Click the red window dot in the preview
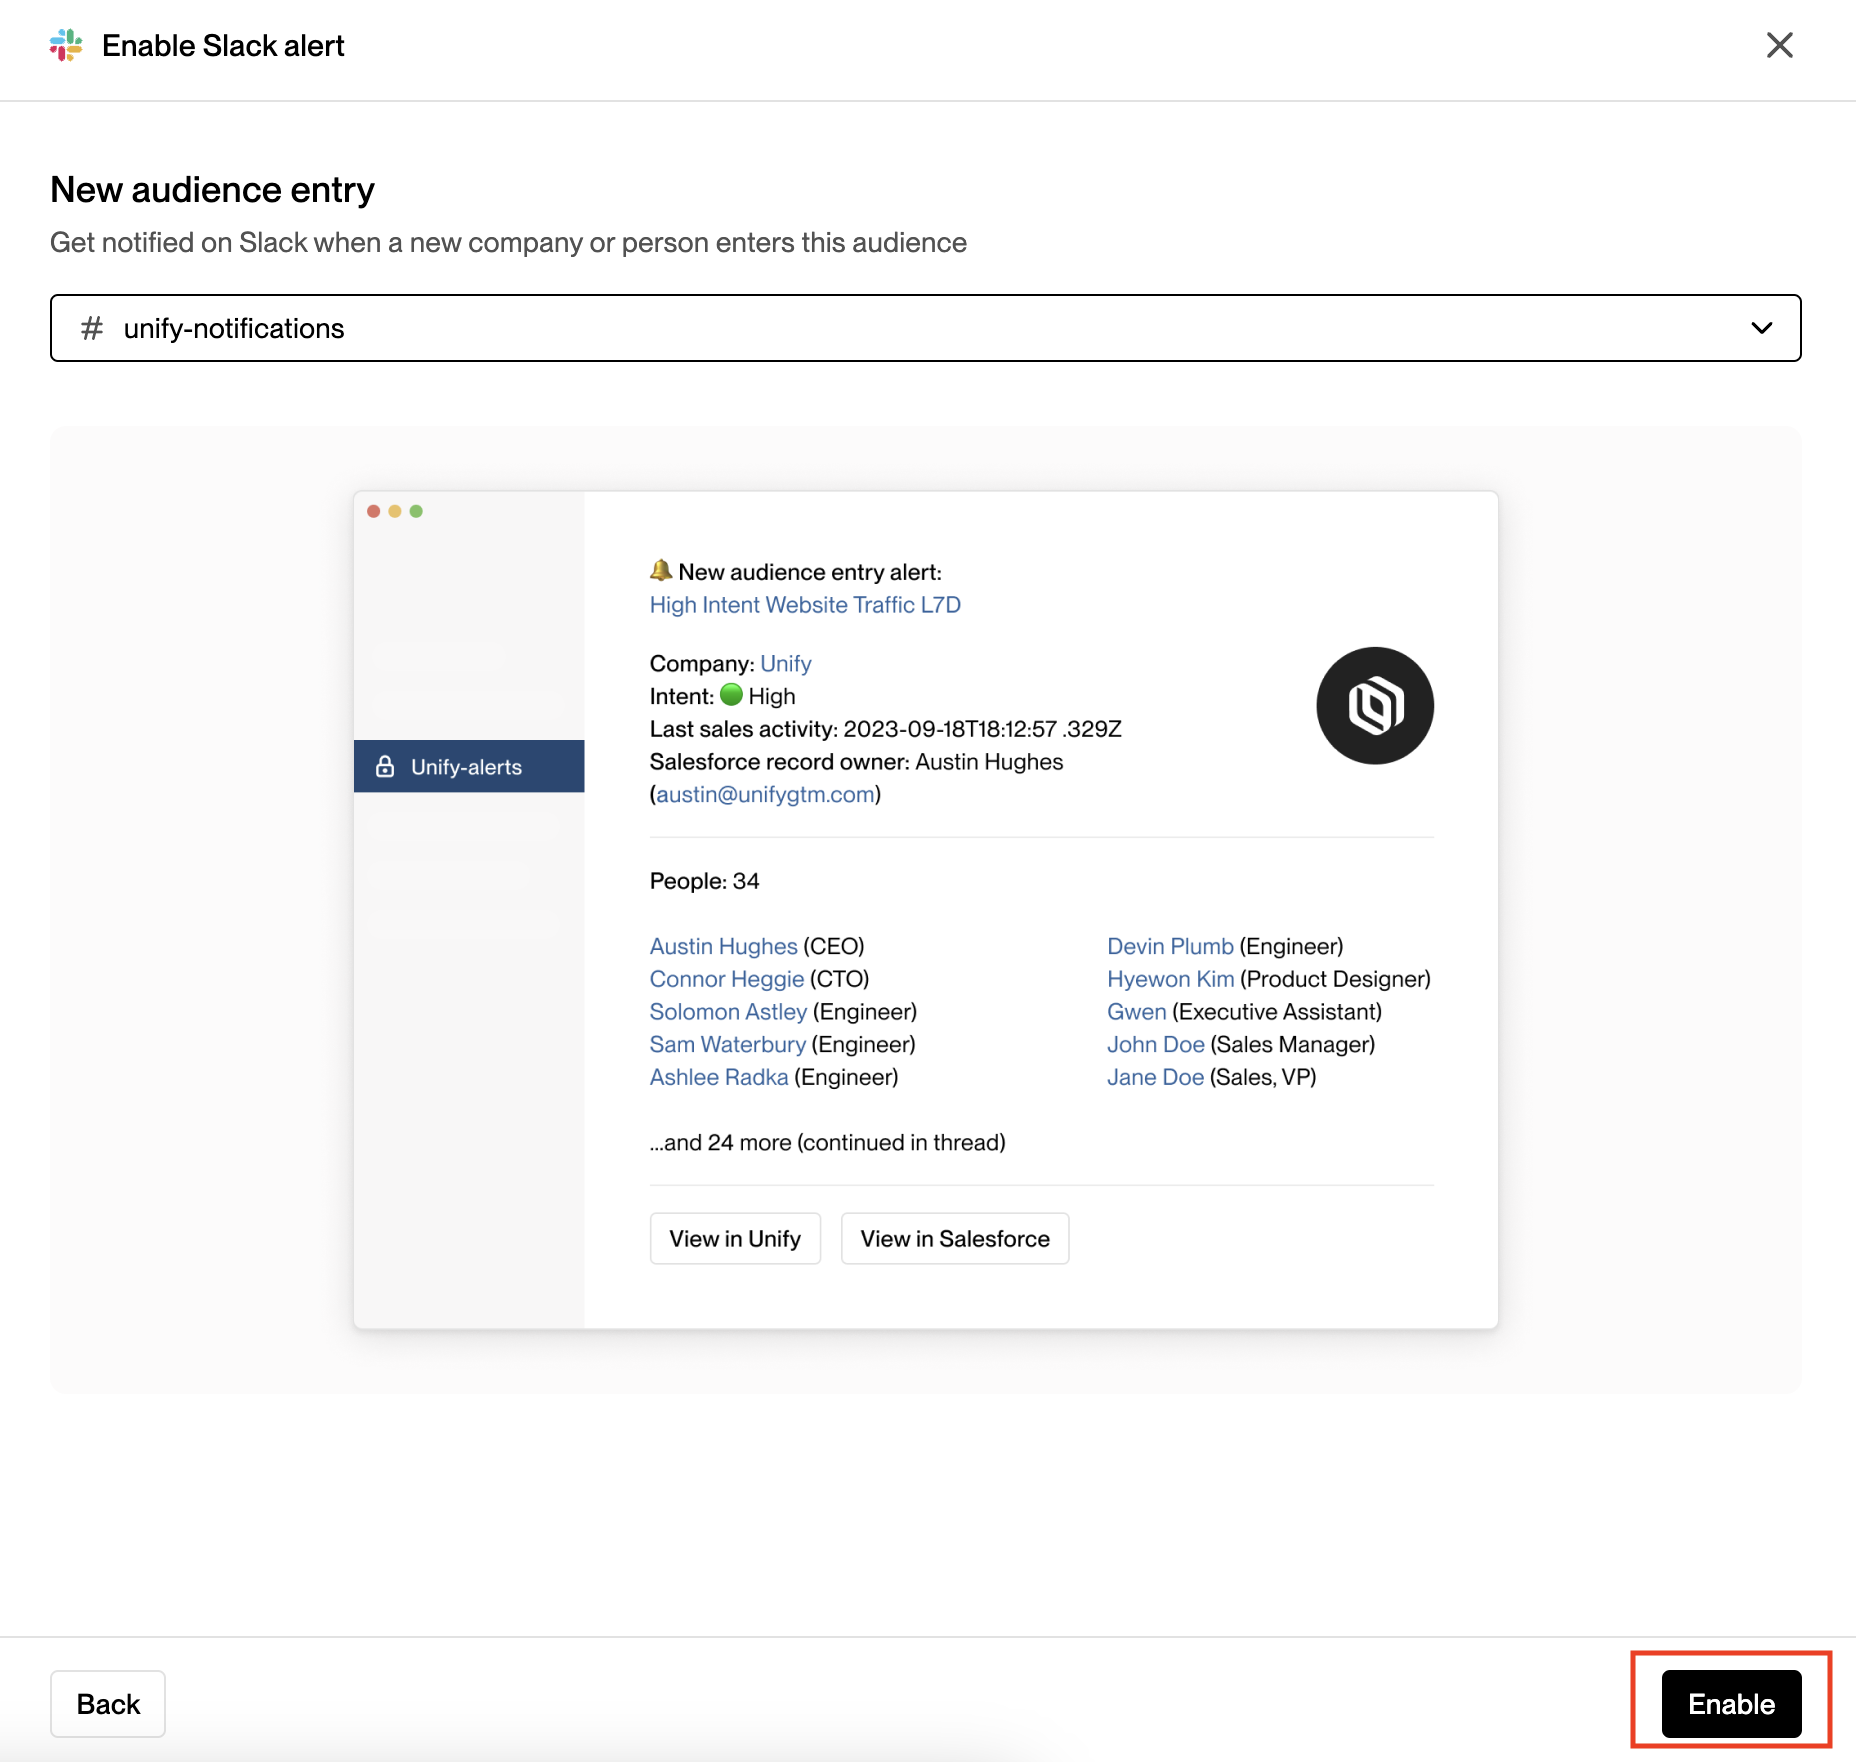Screen dimensions: 1856x1762 point(374,512)
